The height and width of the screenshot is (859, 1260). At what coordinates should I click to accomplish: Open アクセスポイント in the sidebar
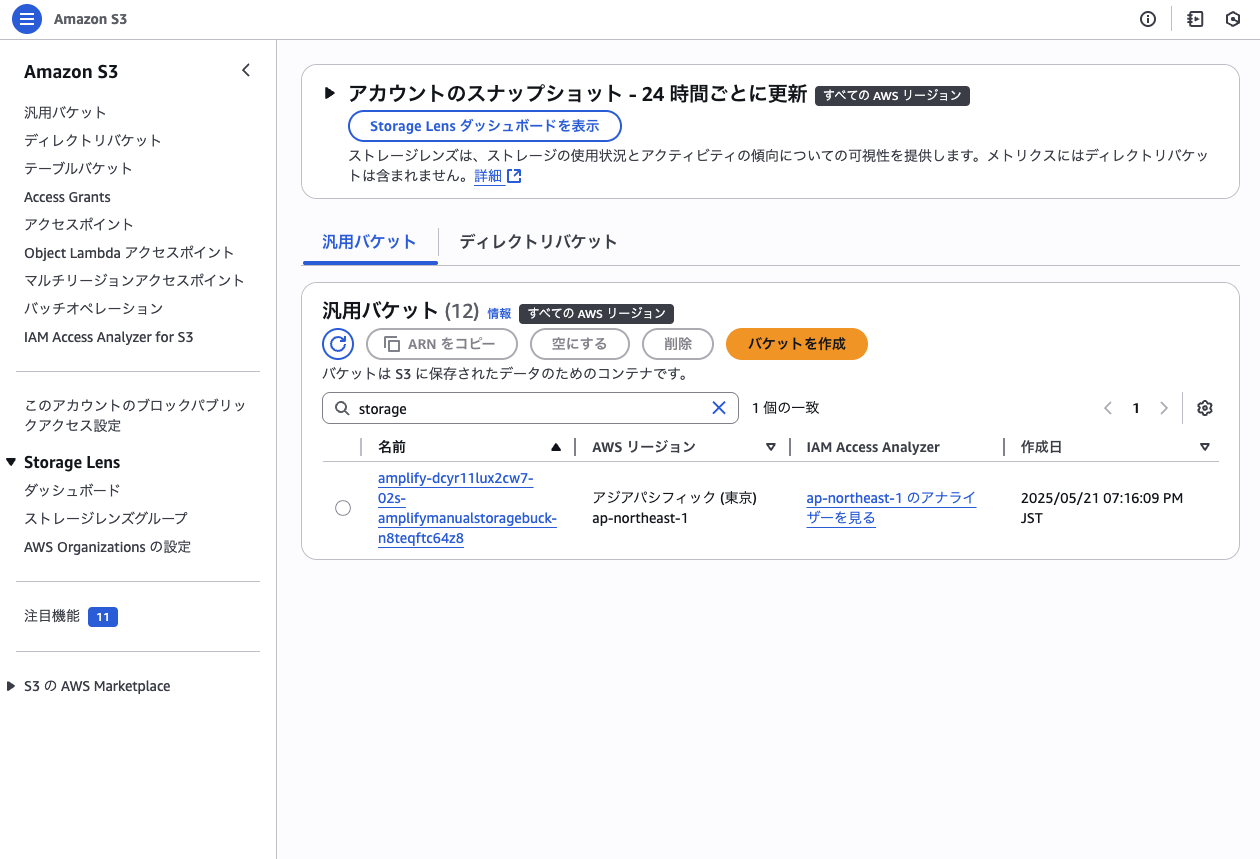[x=79, y=224]
